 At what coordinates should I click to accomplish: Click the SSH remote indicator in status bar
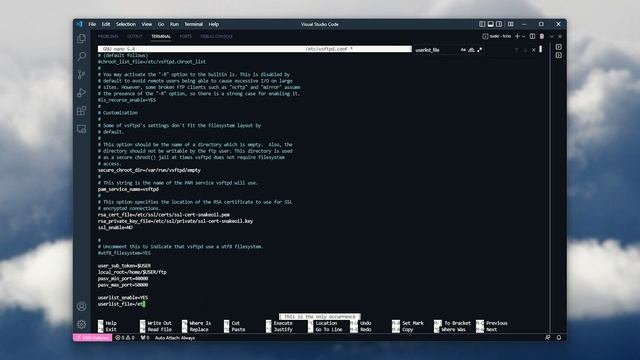point(93,338)
